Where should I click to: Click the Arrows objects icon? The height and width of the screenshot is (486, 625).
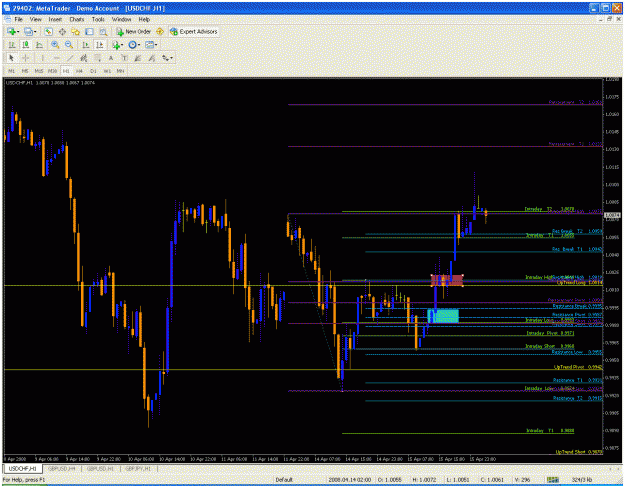click(x=165, y=58)
